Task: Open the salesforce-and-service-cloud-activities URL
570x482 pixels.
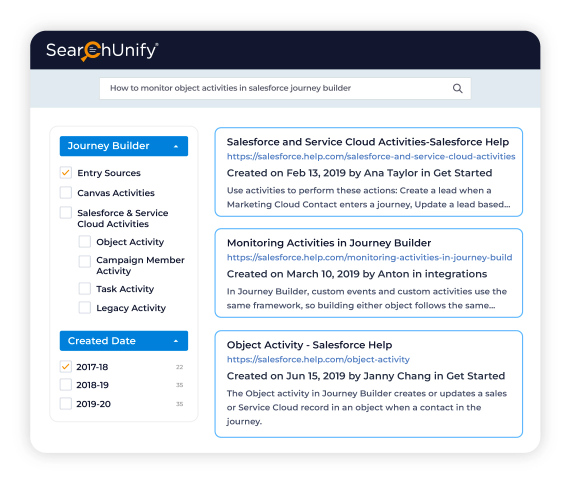Action: pos(371,156)
